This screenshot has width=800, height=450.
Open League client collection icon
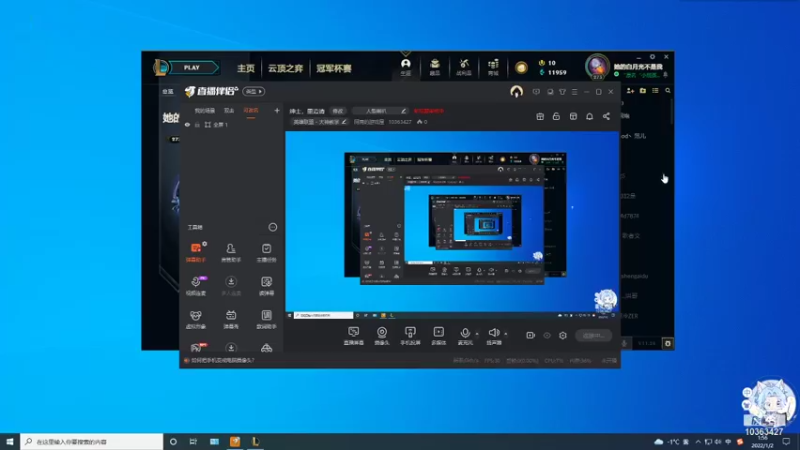435,67
